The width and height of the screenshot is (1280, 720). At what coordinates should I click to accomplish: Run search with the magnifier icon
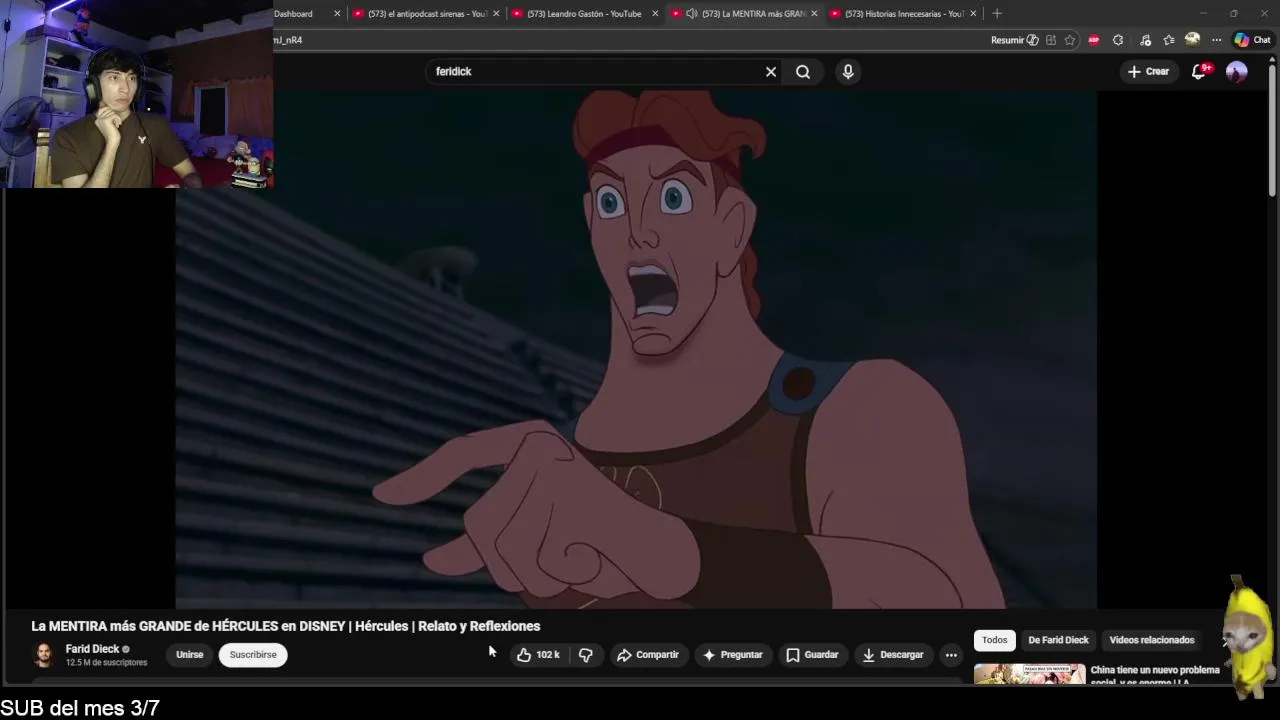point(803,72)
